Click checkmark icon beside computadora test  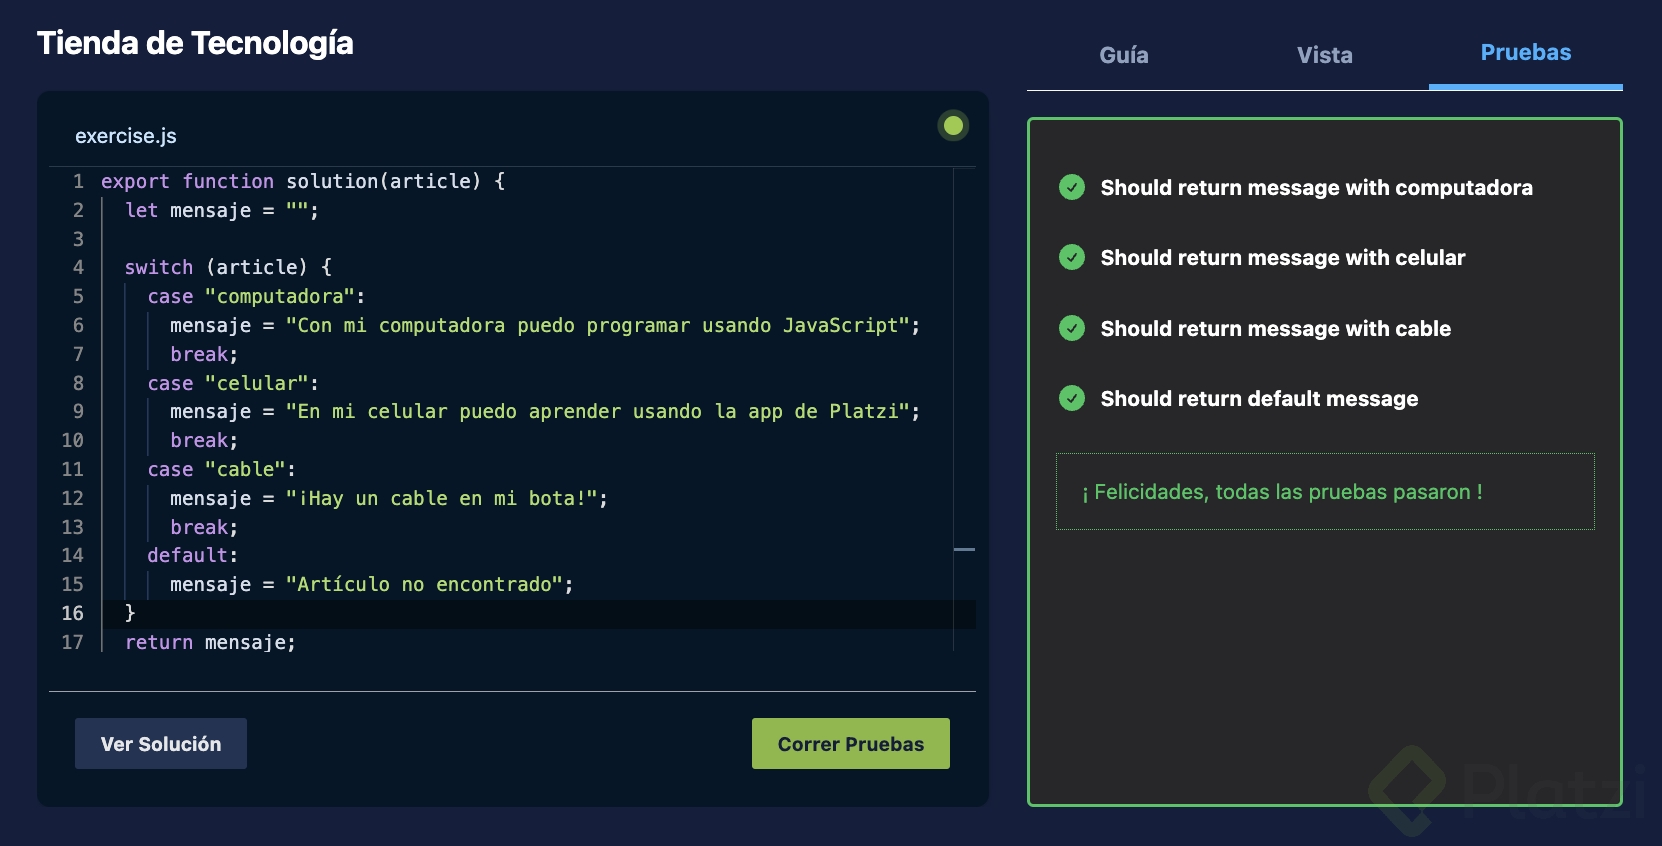[1072, 187]
